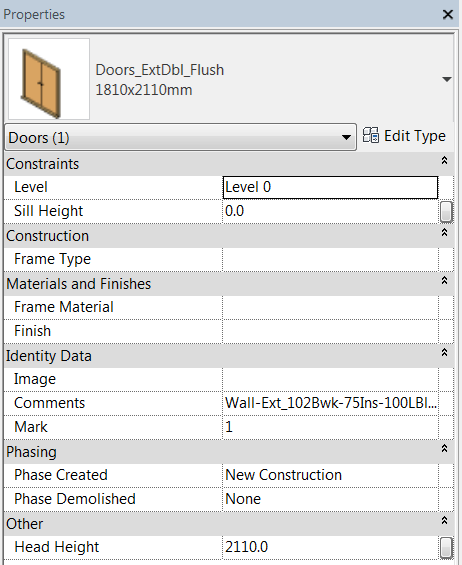Click the Comments value field
This screenshot has width=462, height=565.
click(330, 403)
